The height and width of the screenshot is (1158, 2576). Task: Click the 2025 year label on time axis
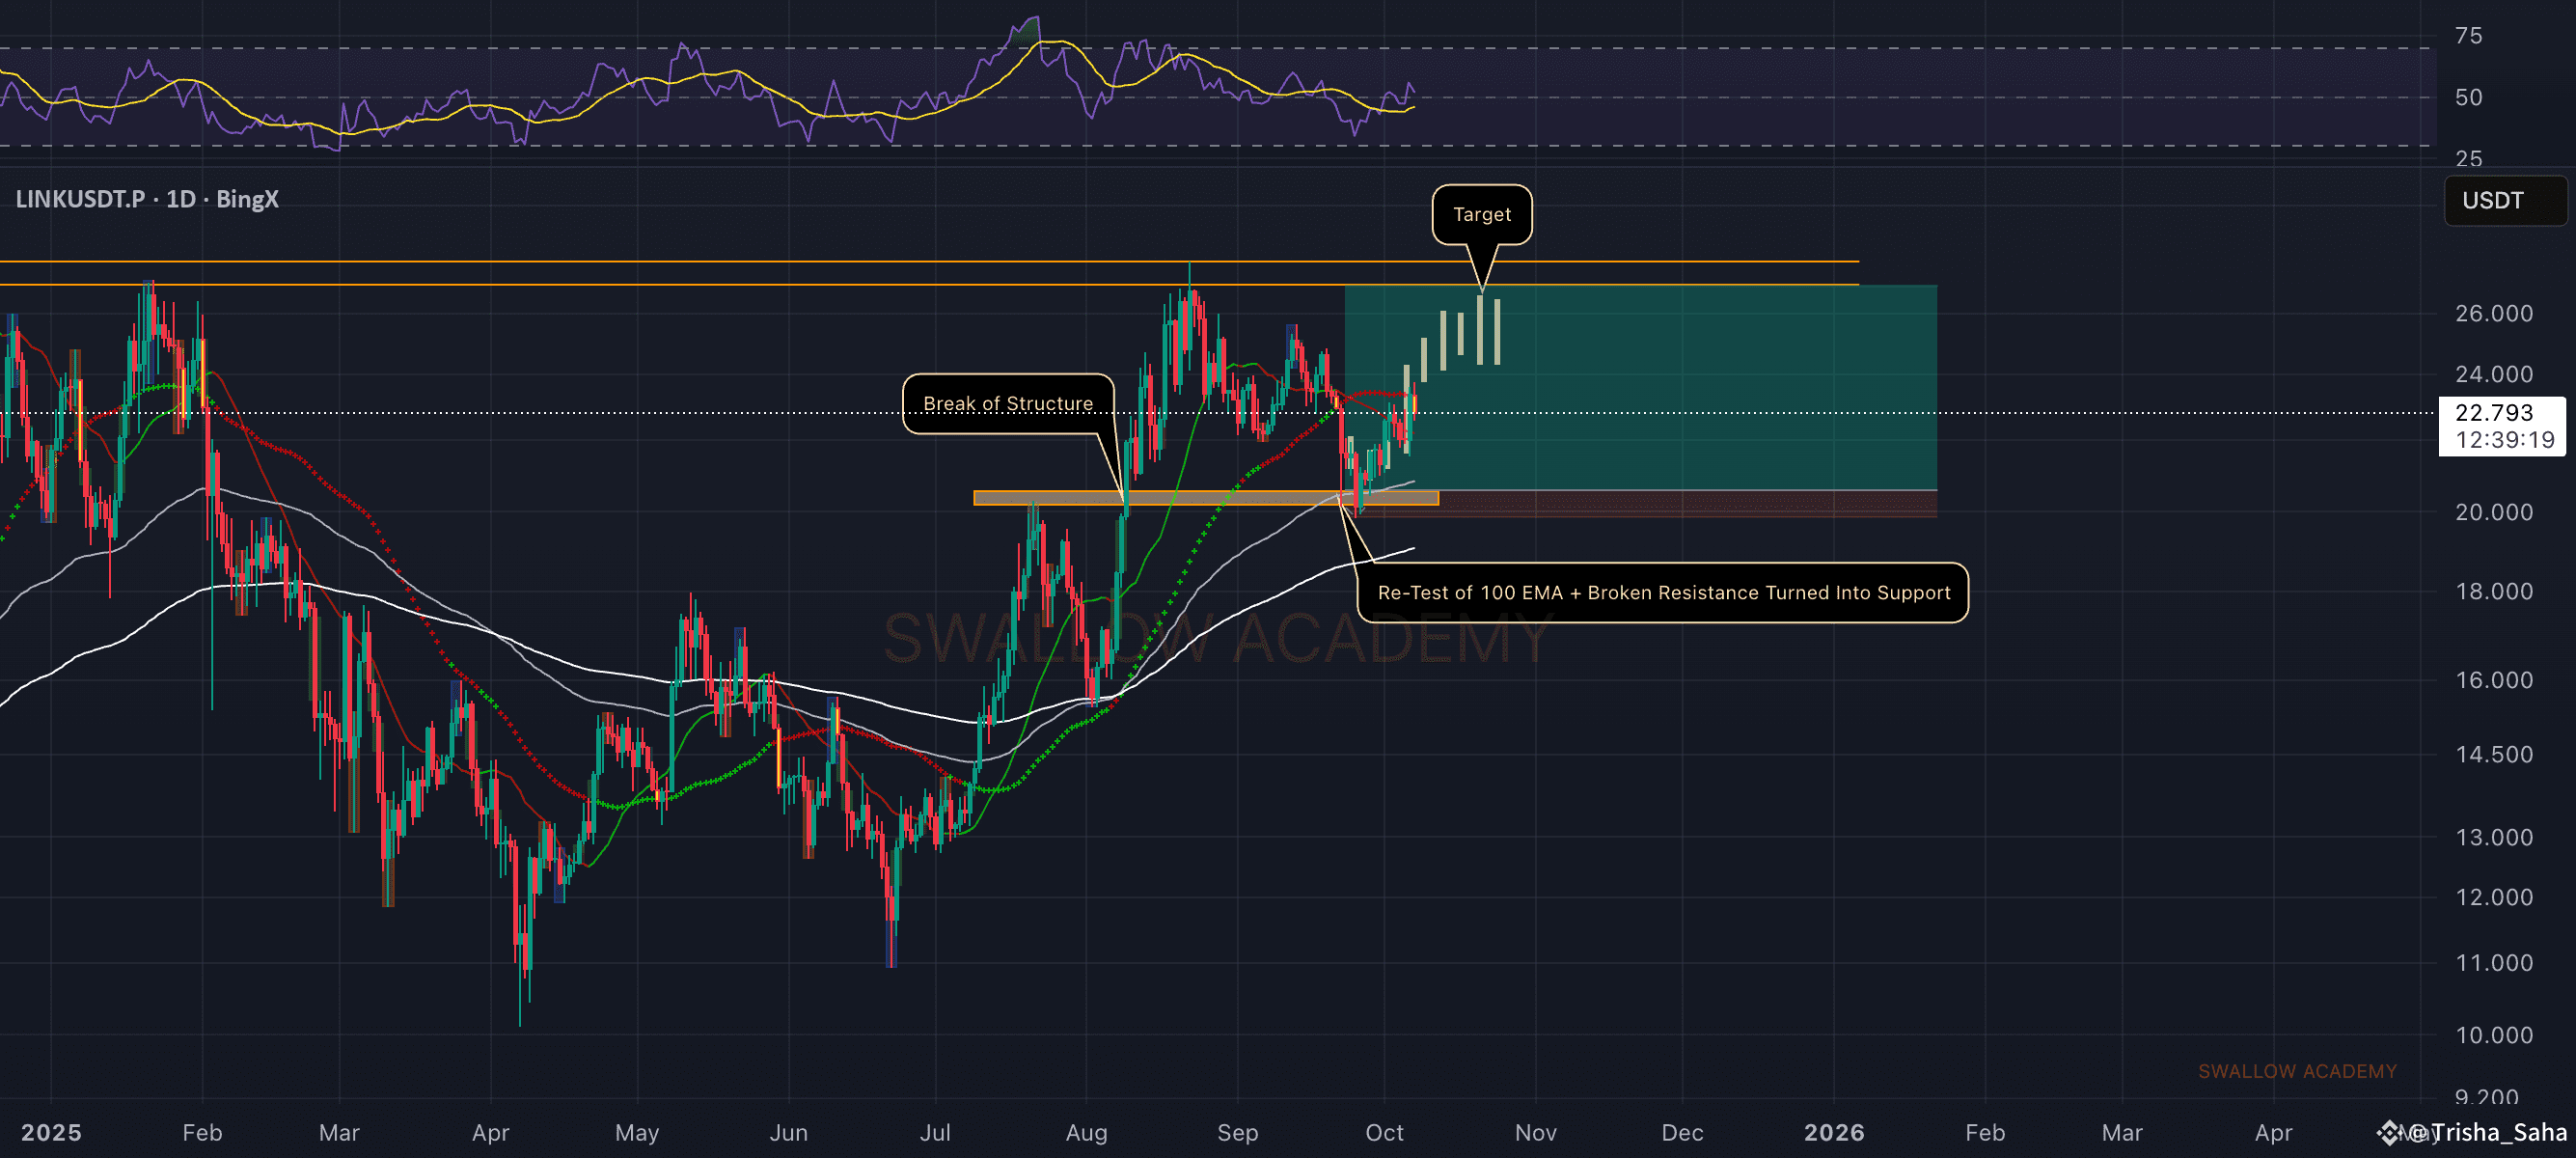(x=51, y=1132)
